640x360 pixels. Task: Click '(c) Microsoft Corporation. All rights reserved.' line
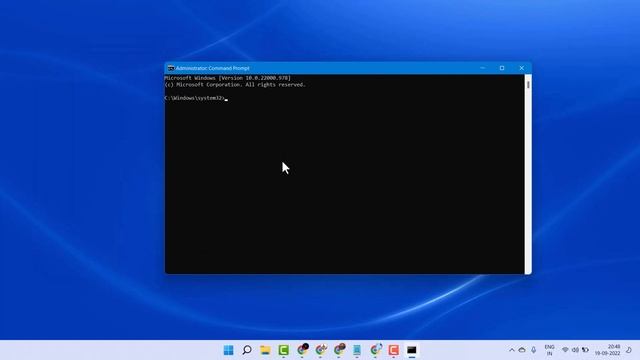[235, 84]
